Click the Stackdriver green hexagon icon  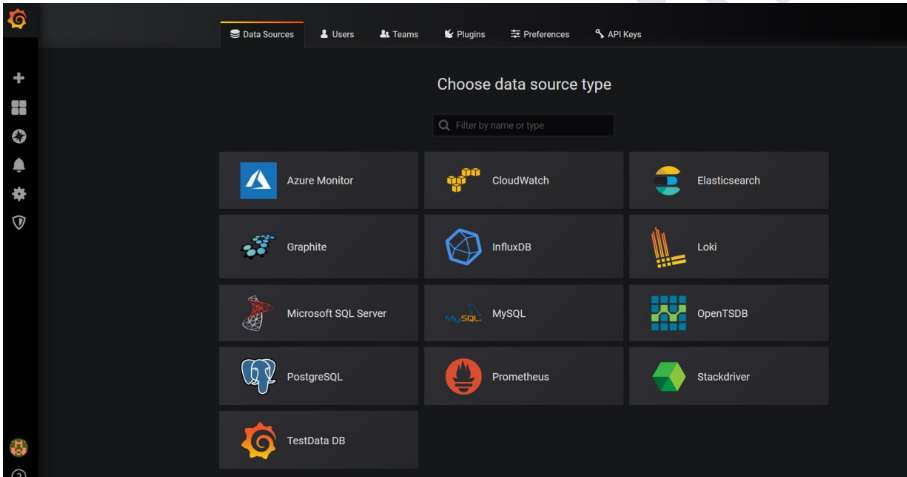click(669, 377)
